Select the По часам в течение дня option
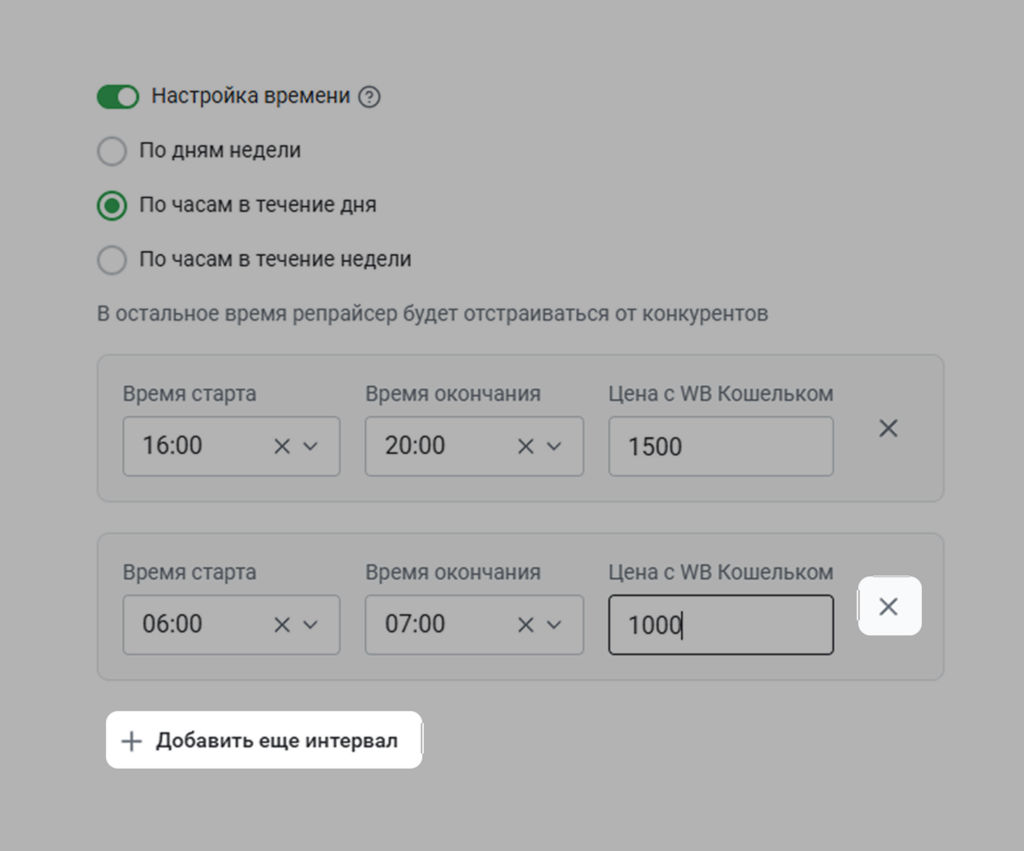This screenshot has height=851, width=1024. (x=111, y=205)
